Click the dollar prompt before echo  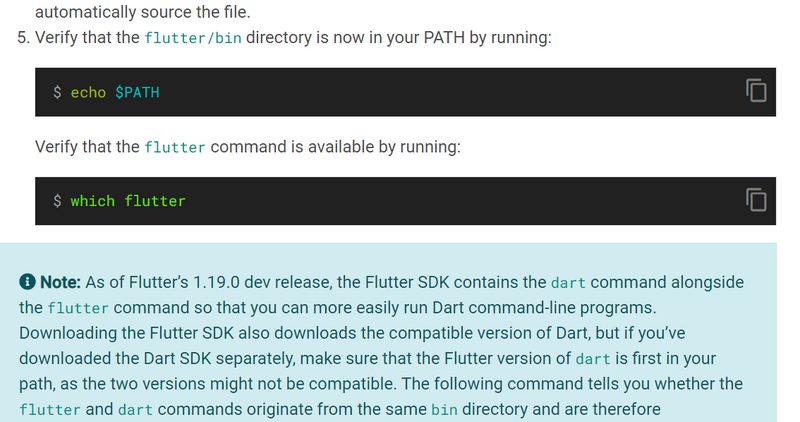[x=57, y=92]
